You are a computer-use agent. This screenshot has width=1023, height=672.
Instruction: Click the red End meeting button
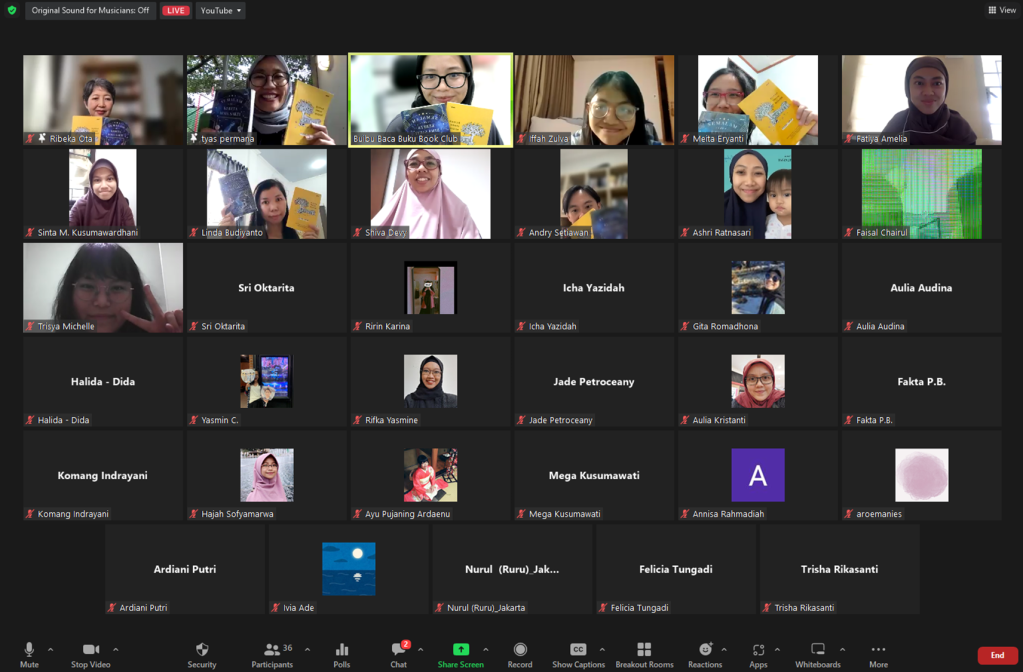coord(997,655)
